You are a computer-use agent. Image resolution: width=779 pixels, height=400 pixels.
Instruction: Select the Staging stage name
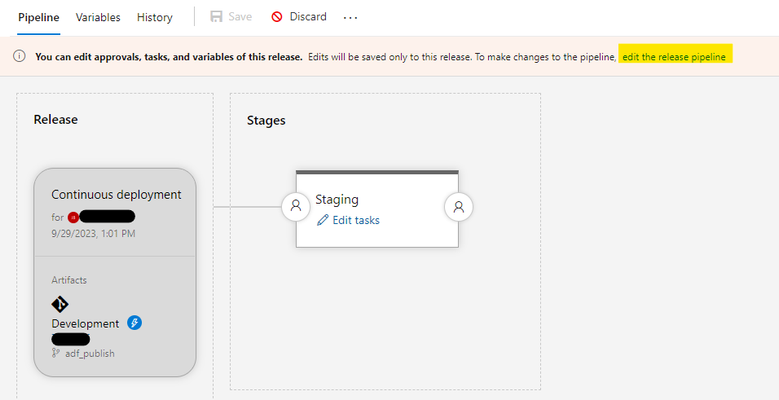[337, 200]
